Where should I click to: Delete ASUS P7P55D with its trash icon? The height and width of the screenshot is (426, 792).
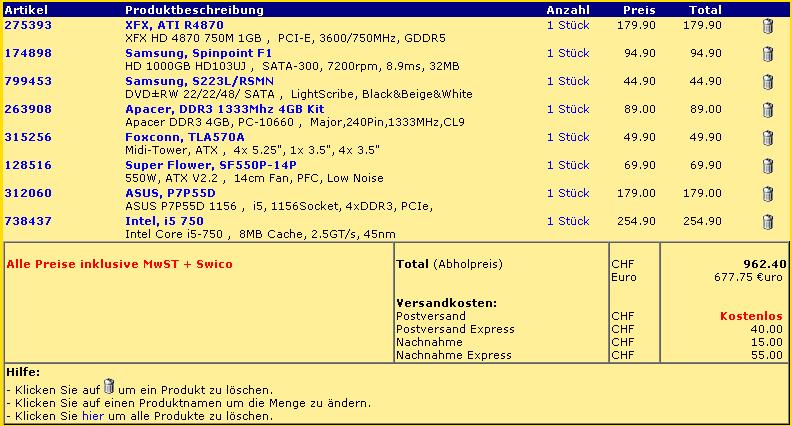(768, 194)
